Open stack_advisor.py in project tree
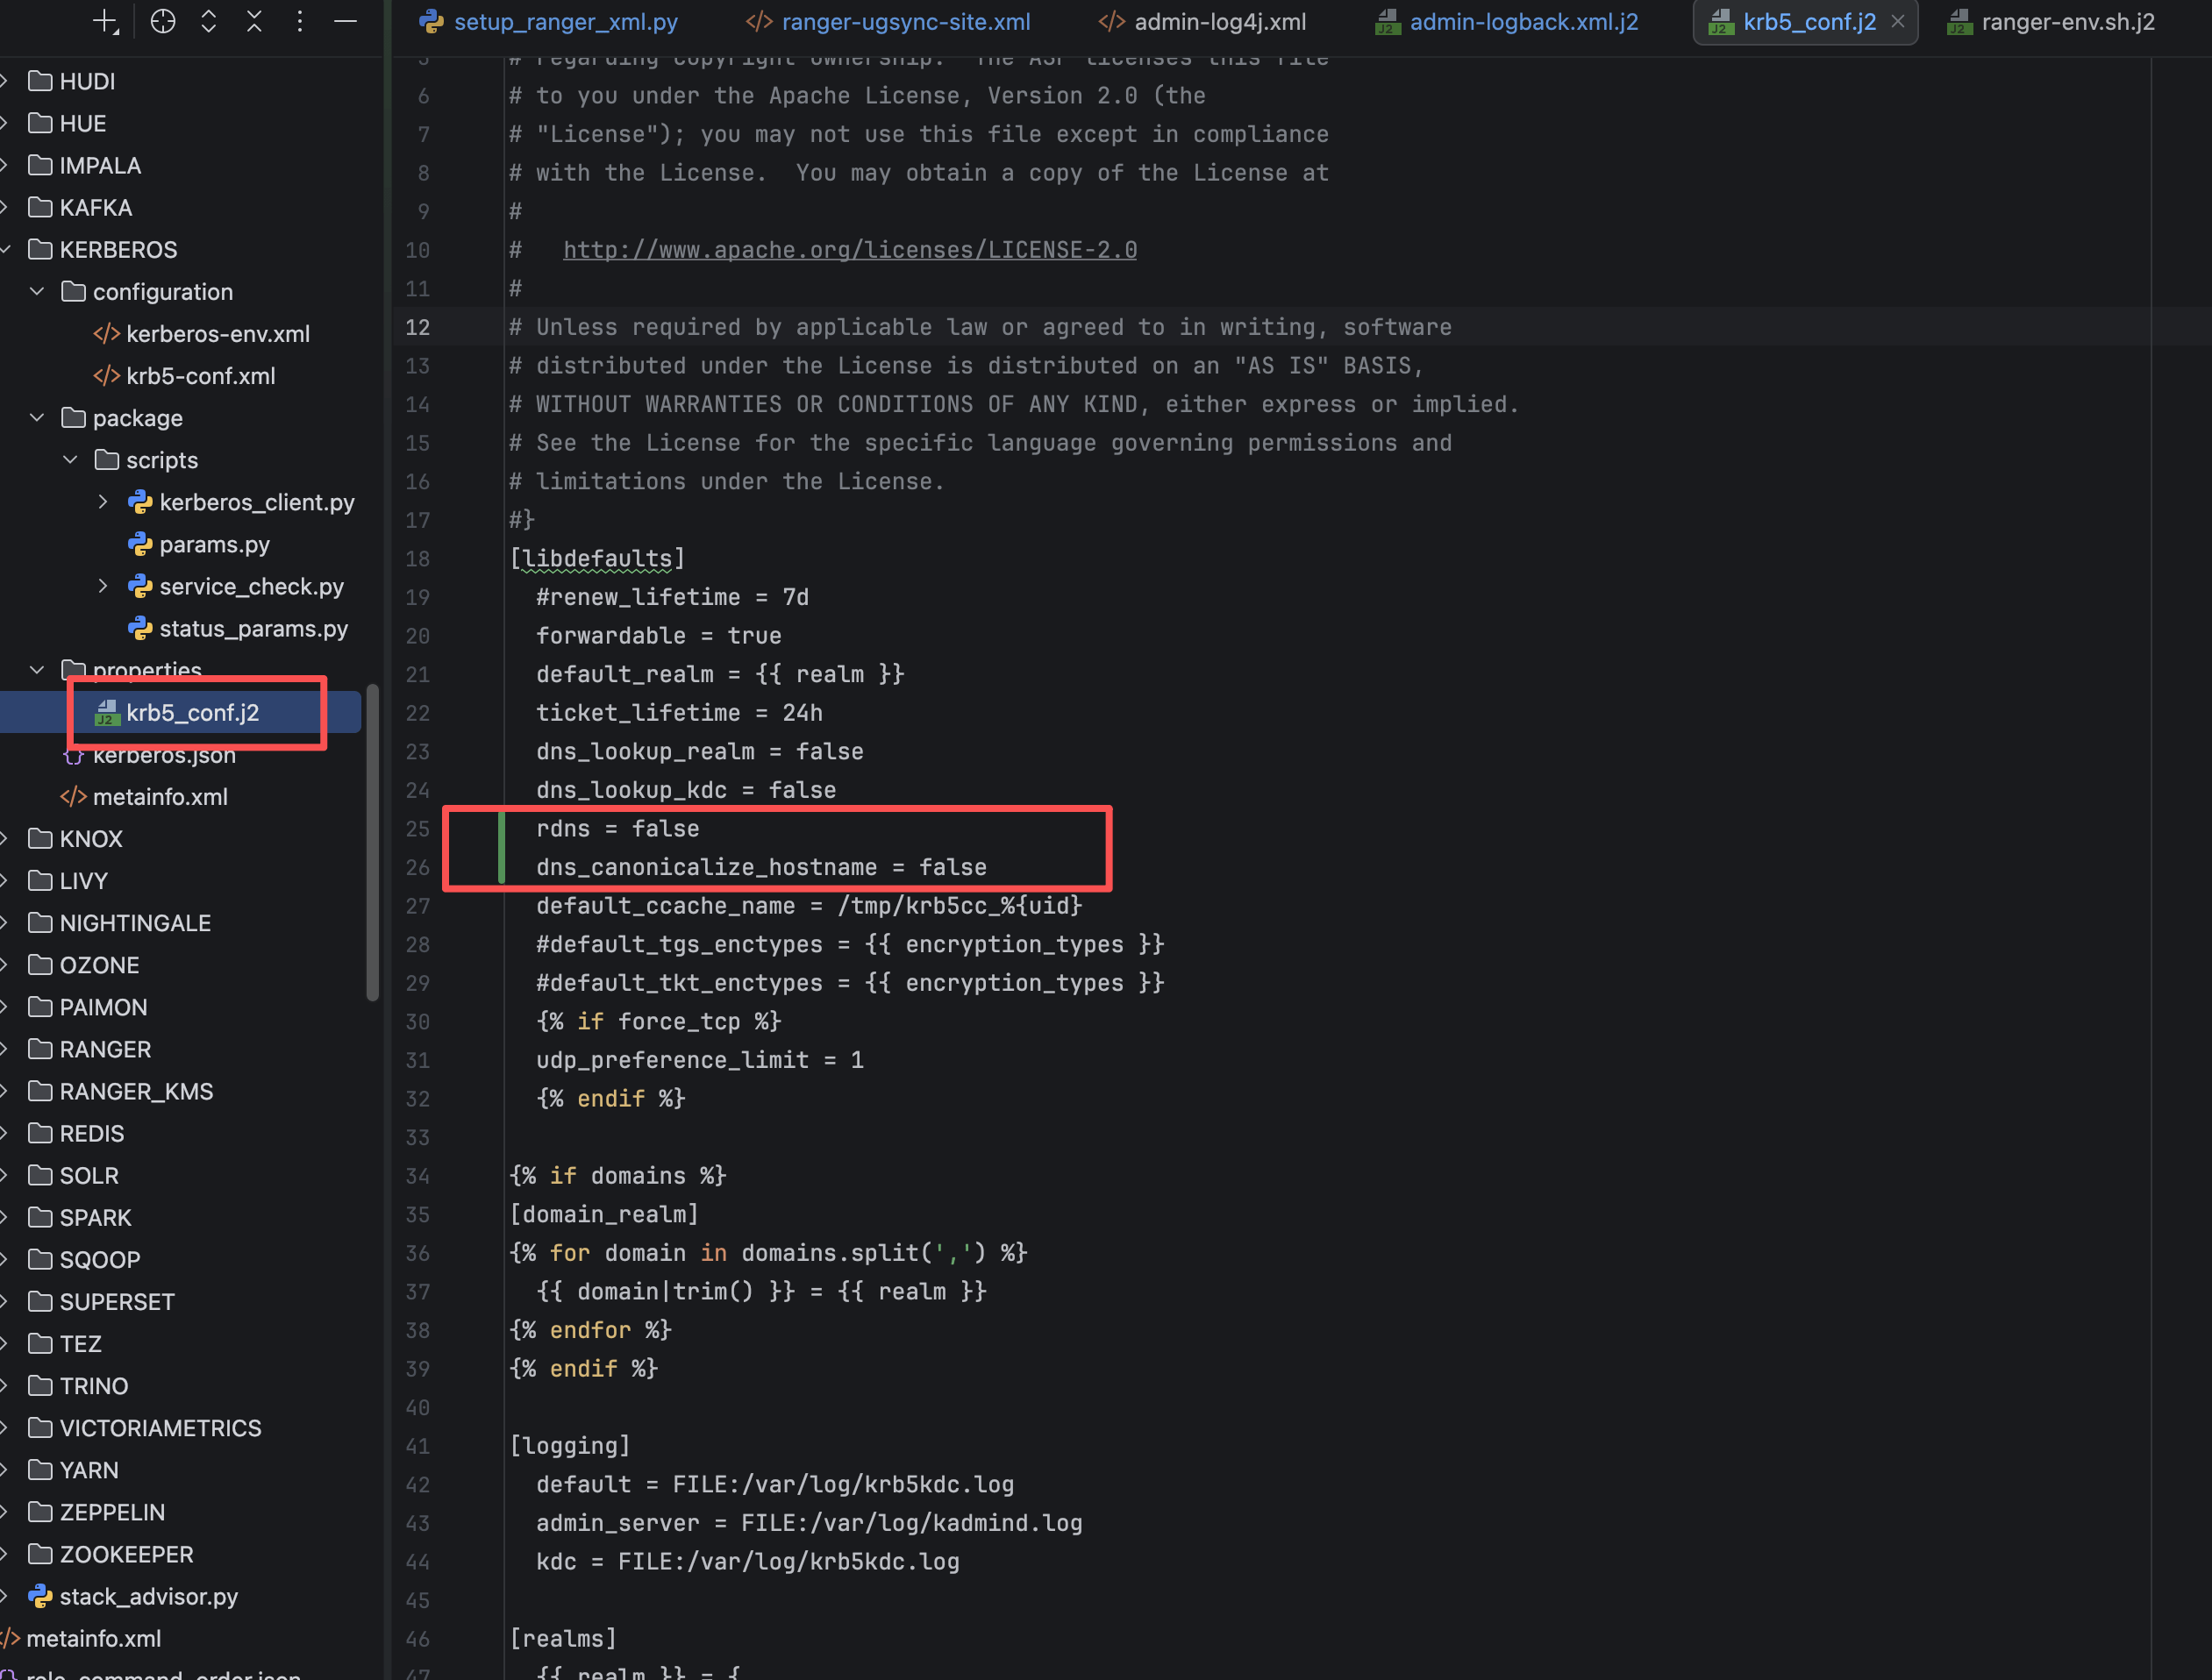This screenshot has width=2212, height=1680. pos(148,1596)
